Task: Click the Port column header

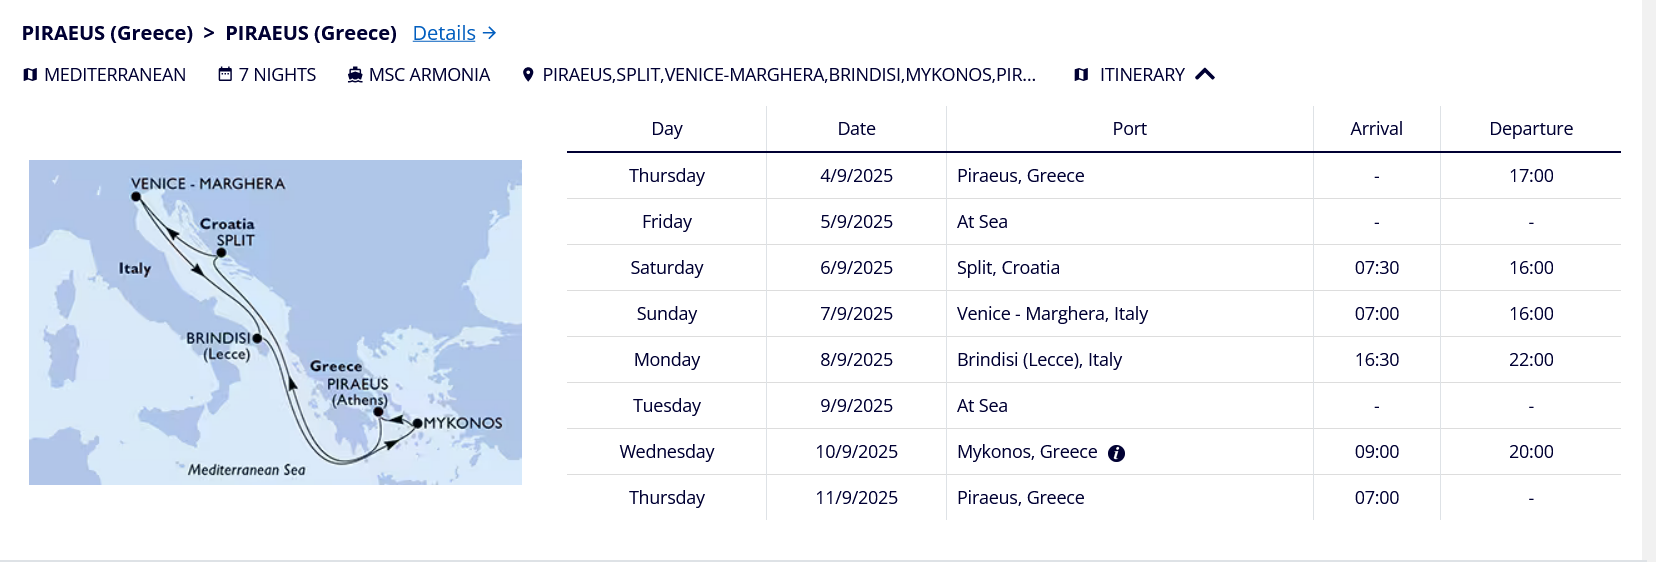Action: point(1130,129)
